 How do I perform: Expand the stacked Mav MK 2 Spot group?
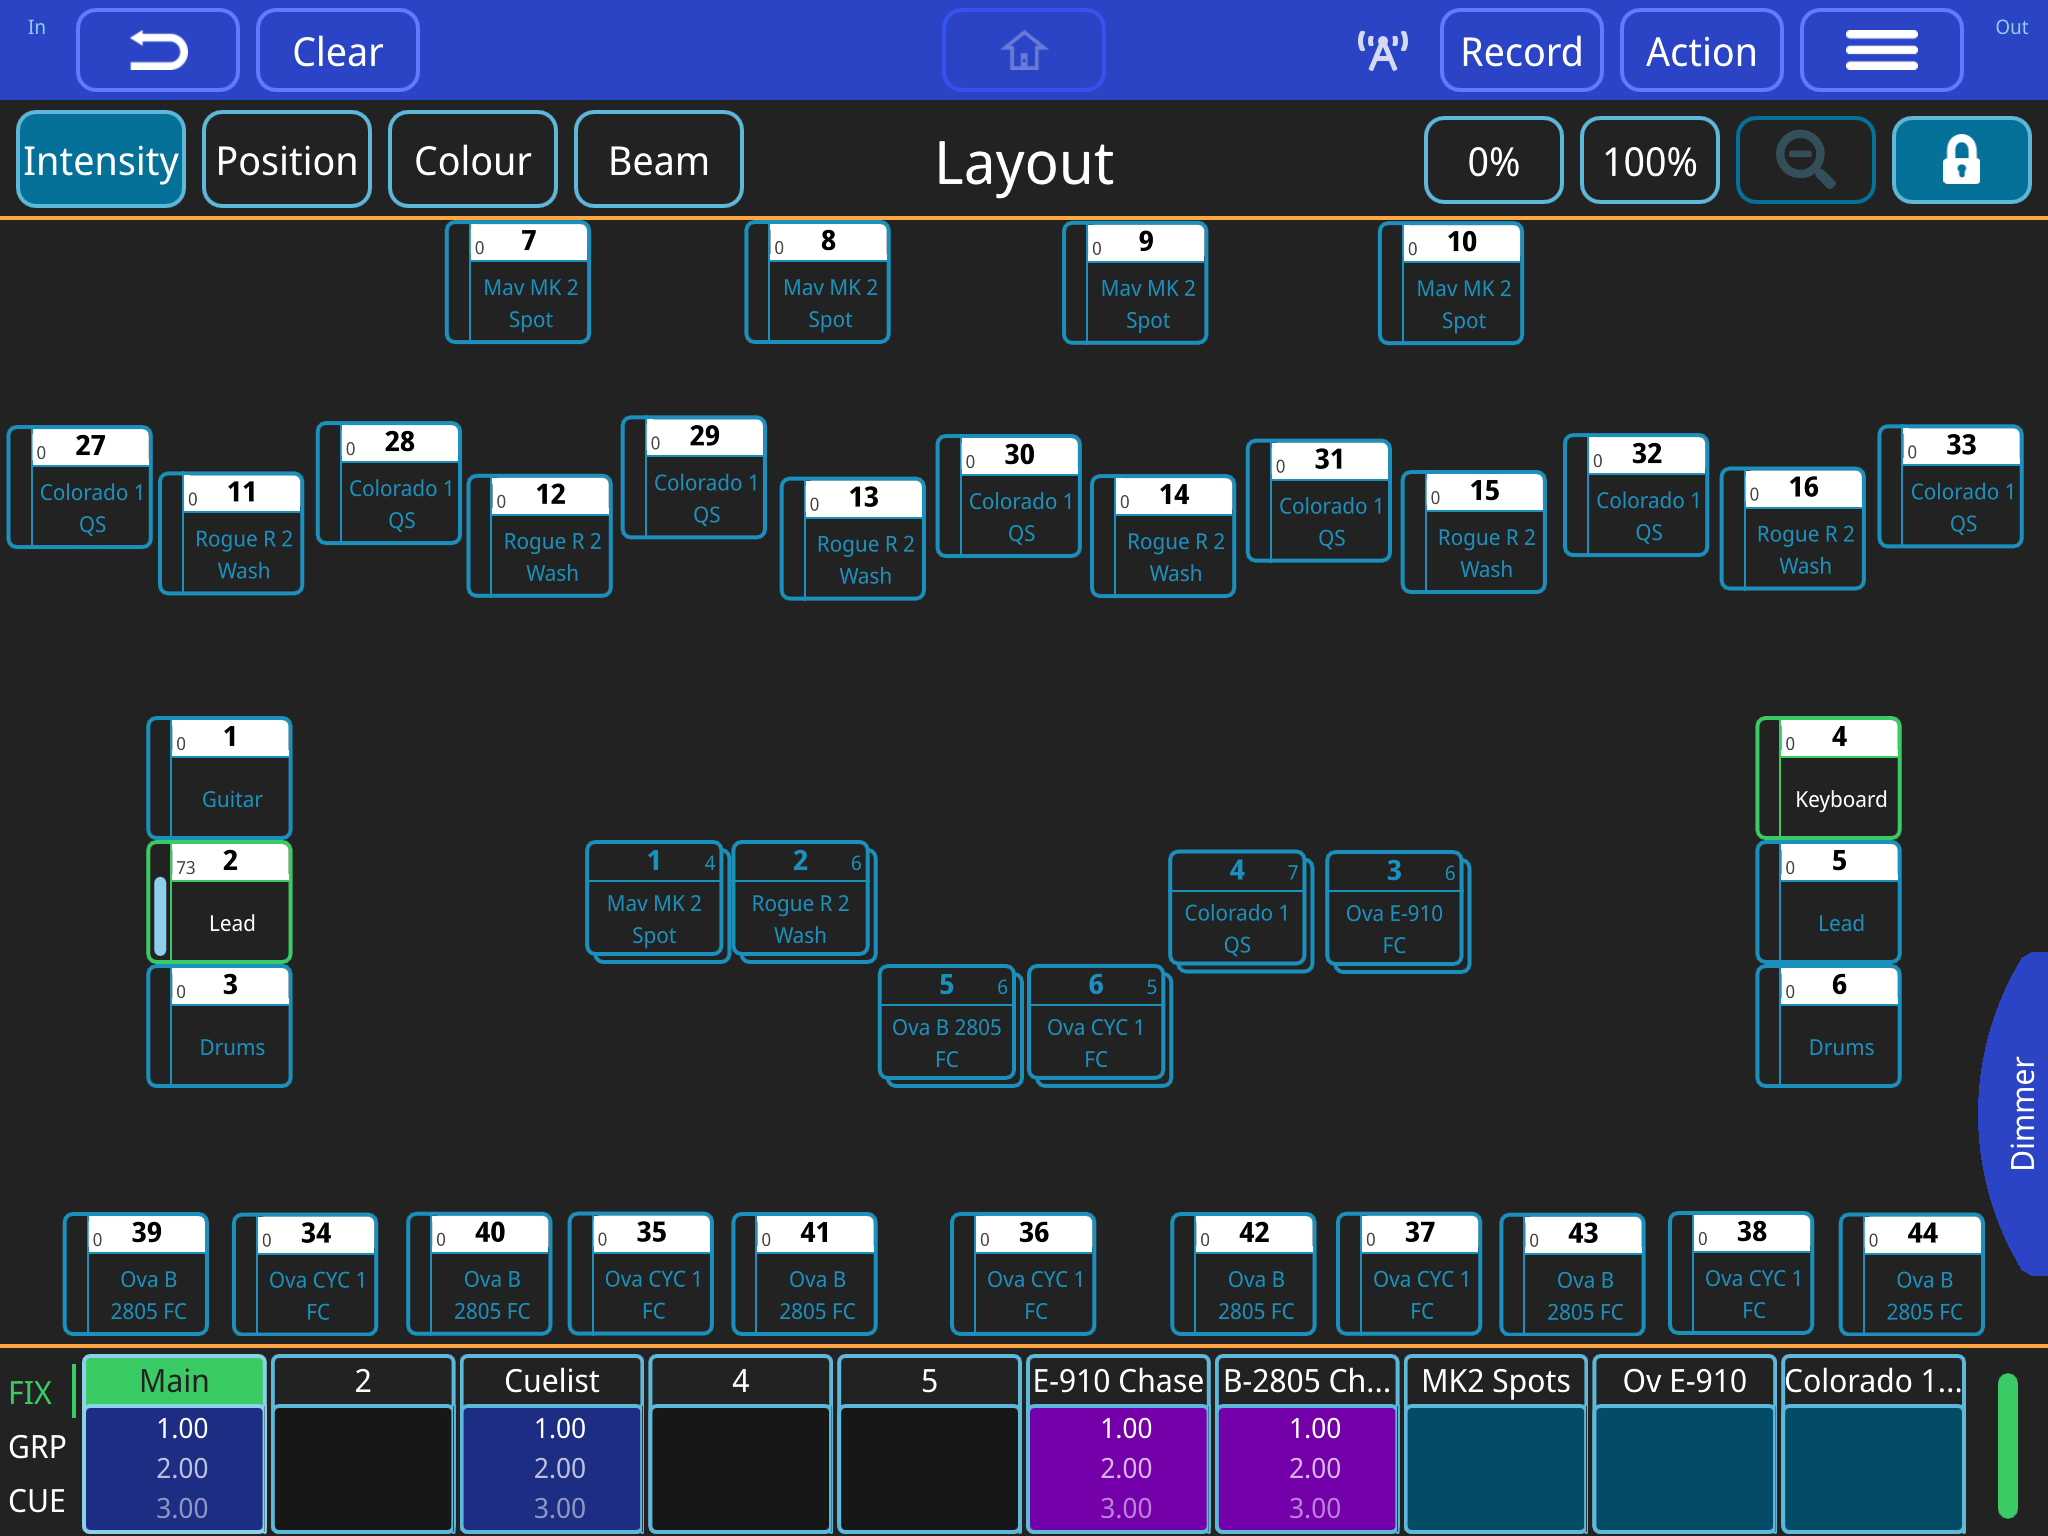pyautogui.click(x=655, y=900)
